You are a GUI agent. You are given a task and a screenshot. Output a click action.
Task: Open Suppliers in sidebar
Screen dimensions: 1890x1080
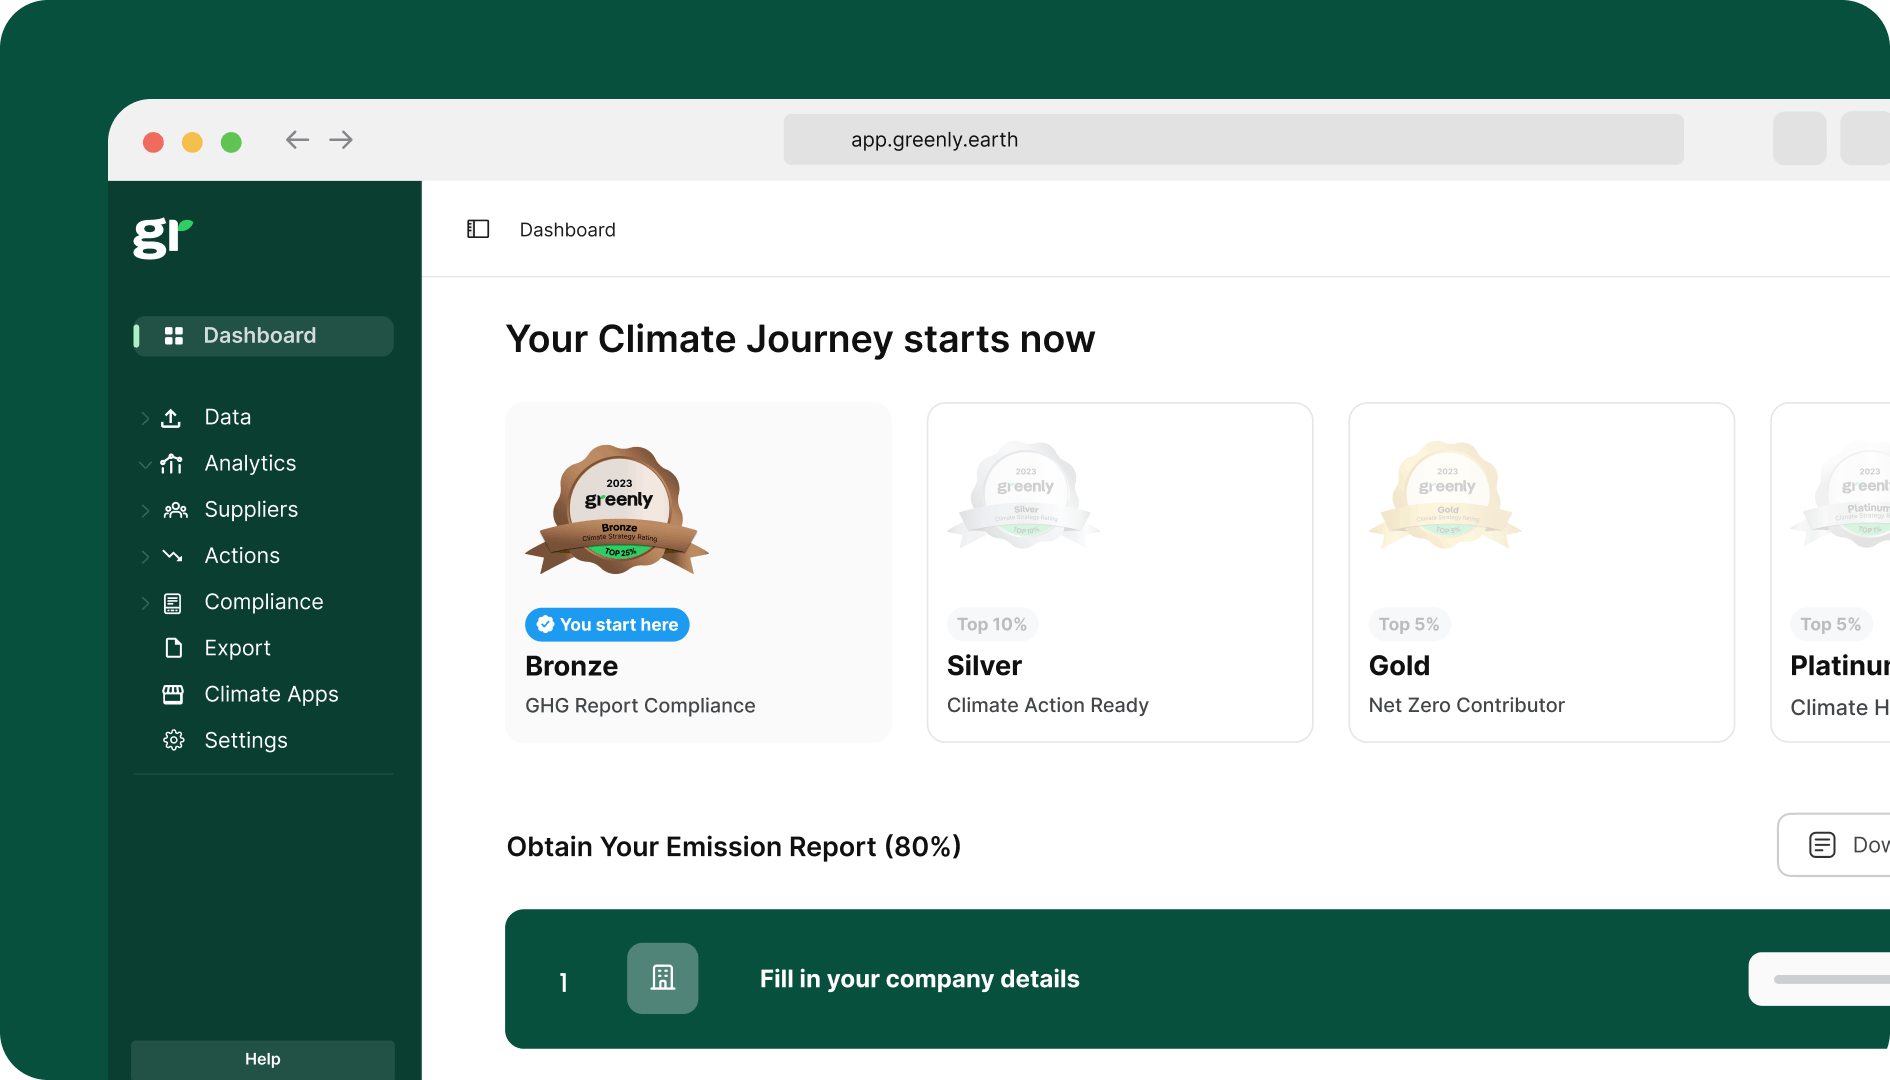coord(251,510)
